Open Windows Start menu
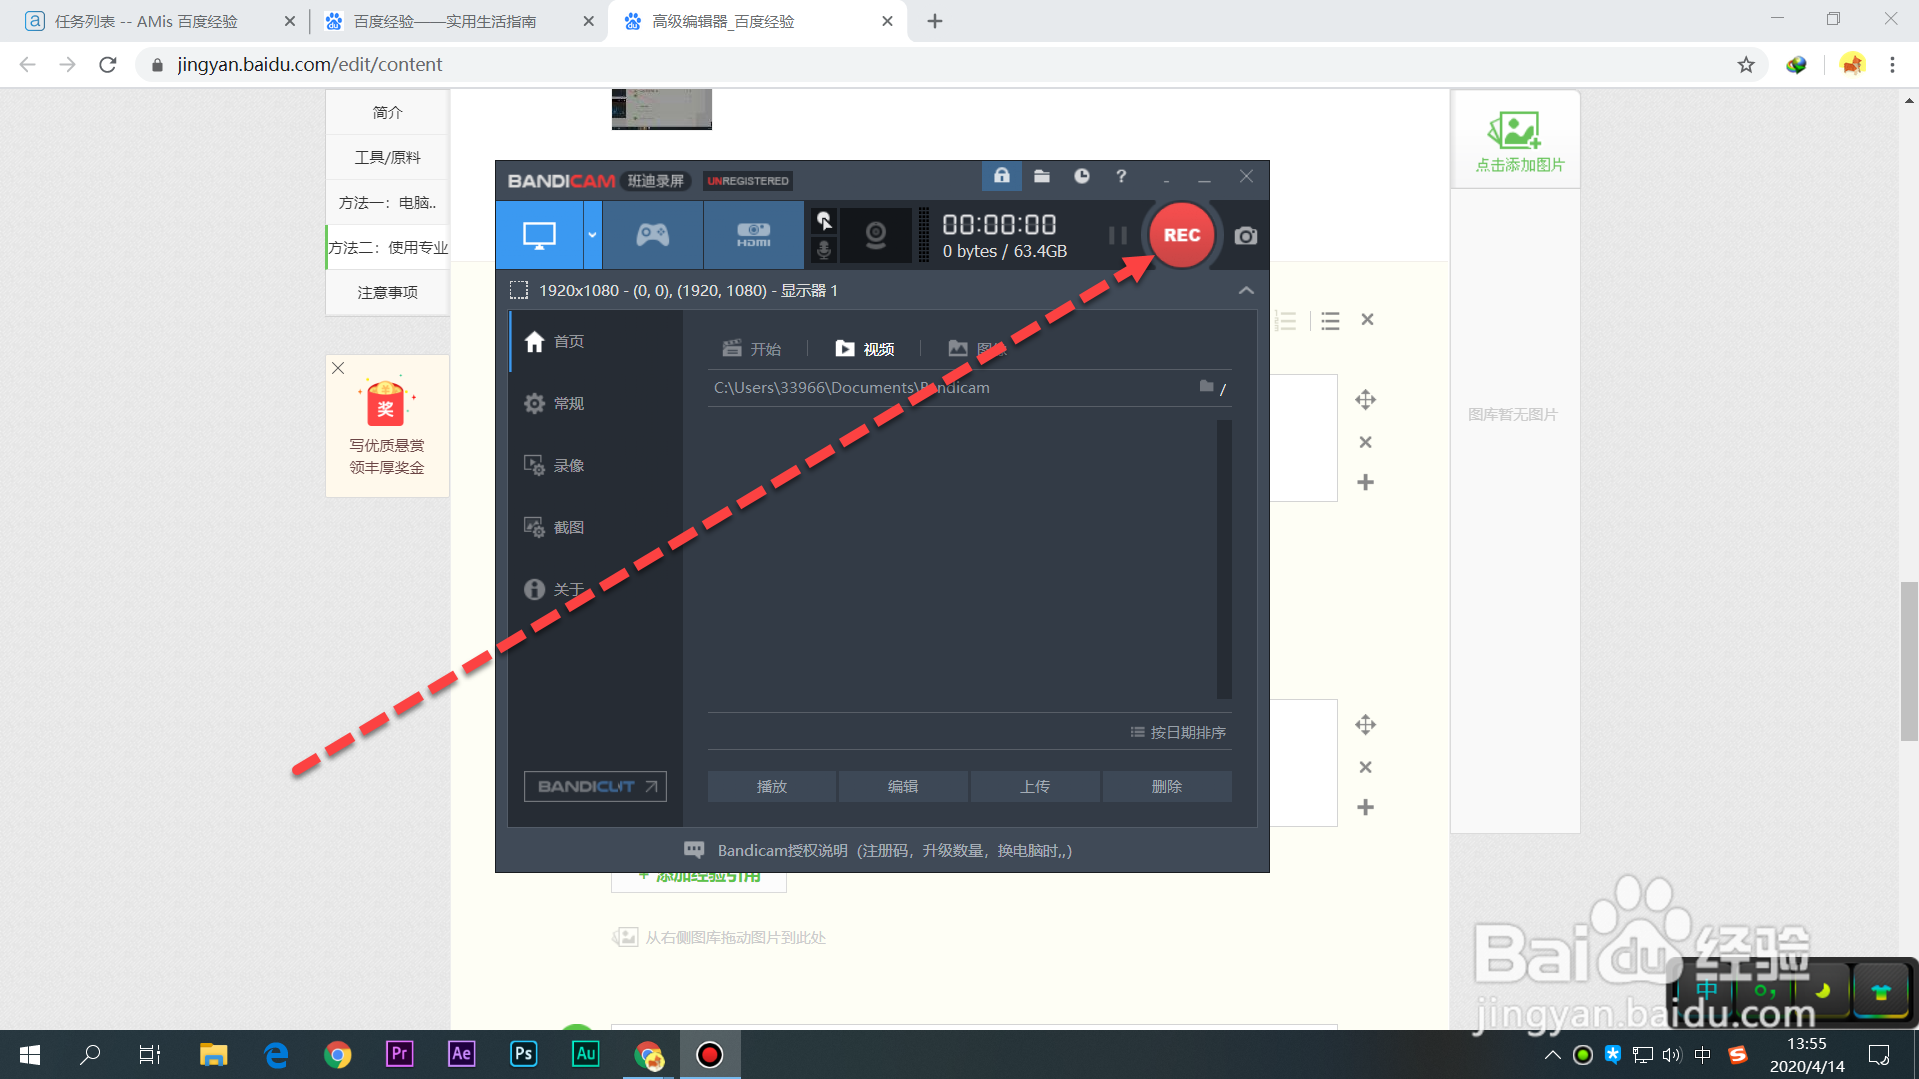The image size is (1919, 1079). click(x=30, y=1054)
